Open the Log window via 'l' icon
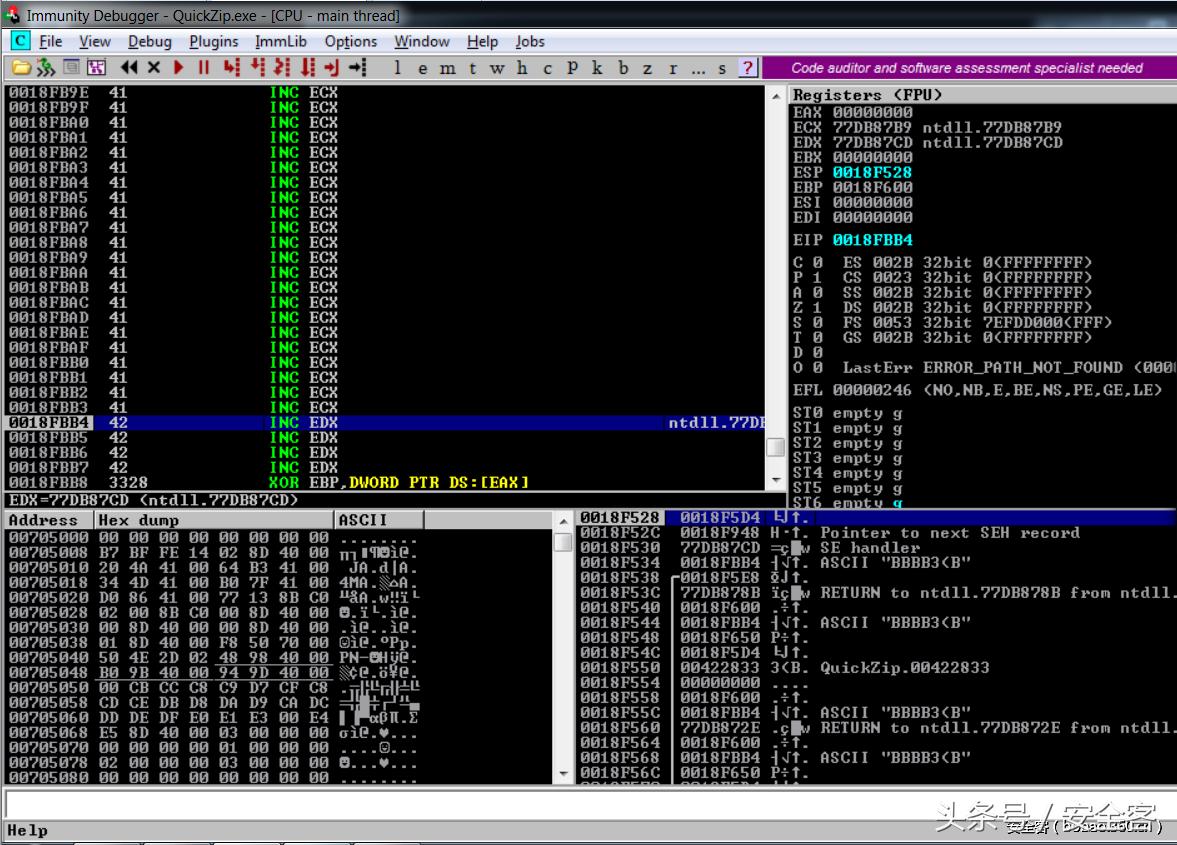Screen dimensions: 1177x845 pyautogui.click(x=397, y=69)
